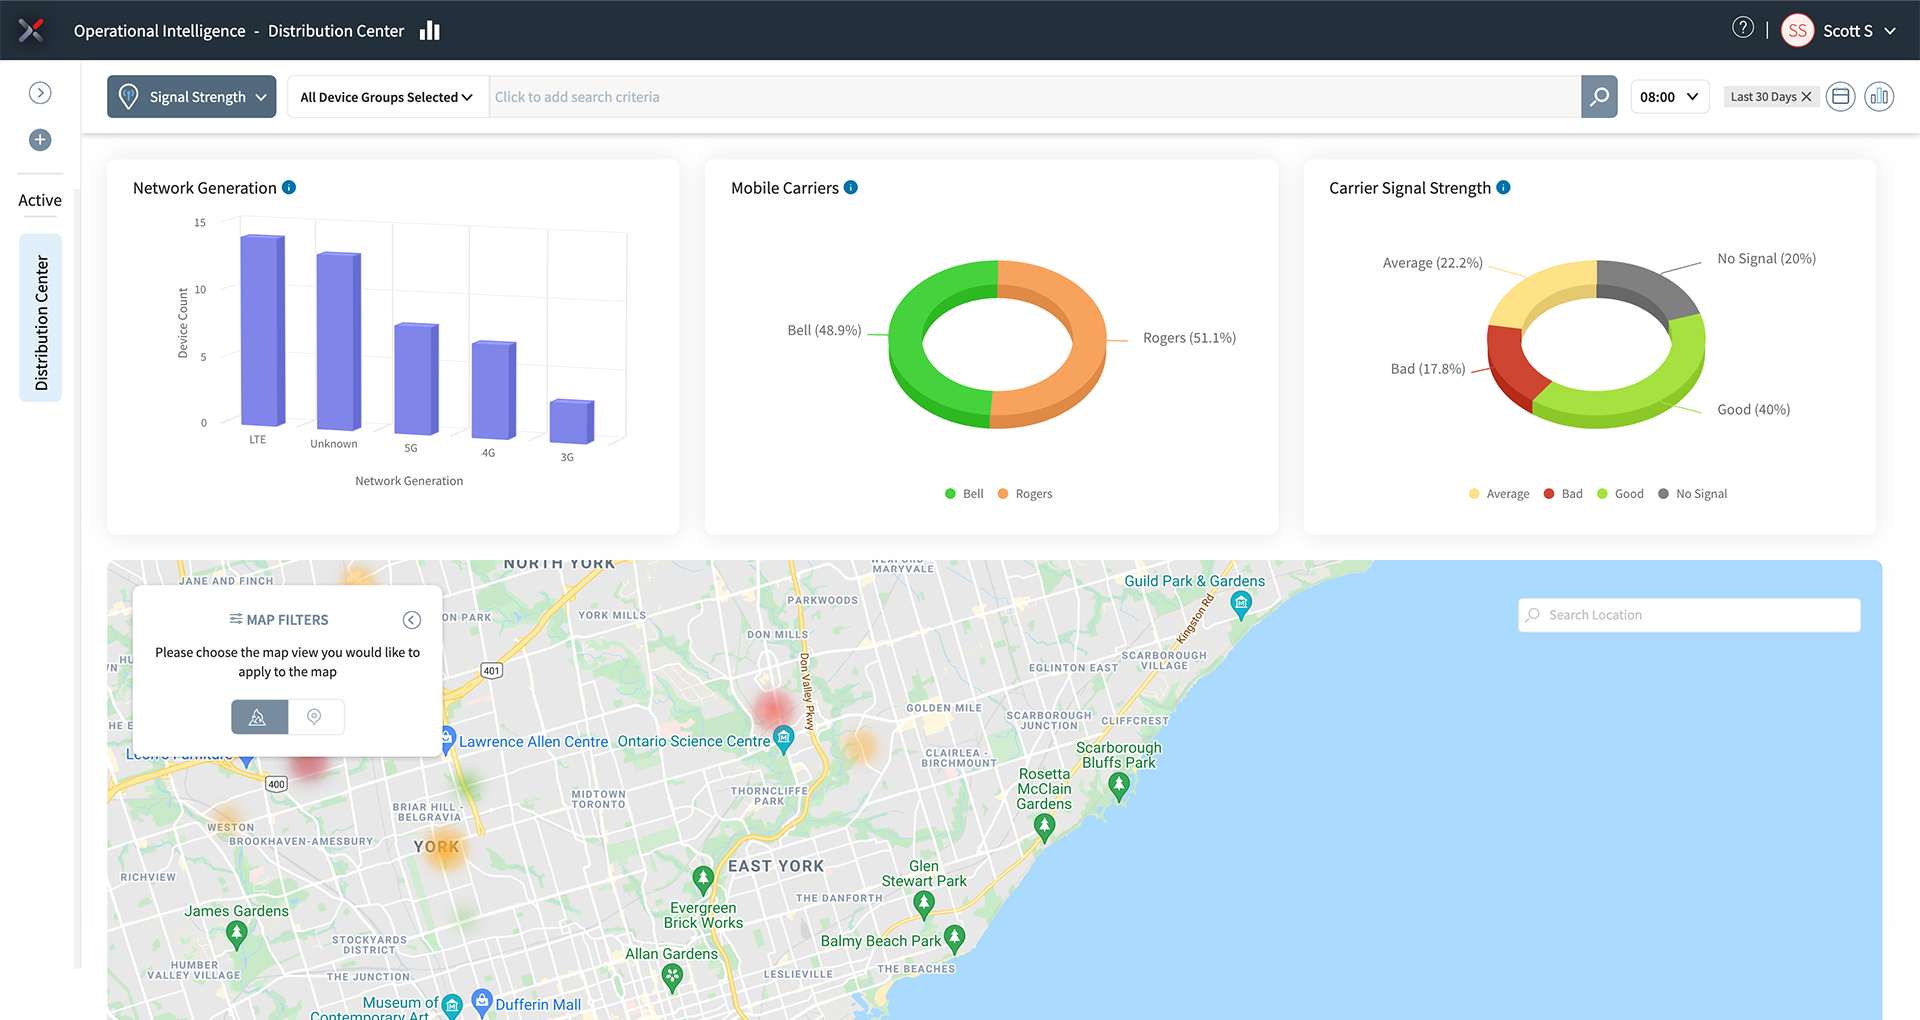Click the bar chart icon in header
This screenshot has width=1920, height=1020.
point(430,31)
